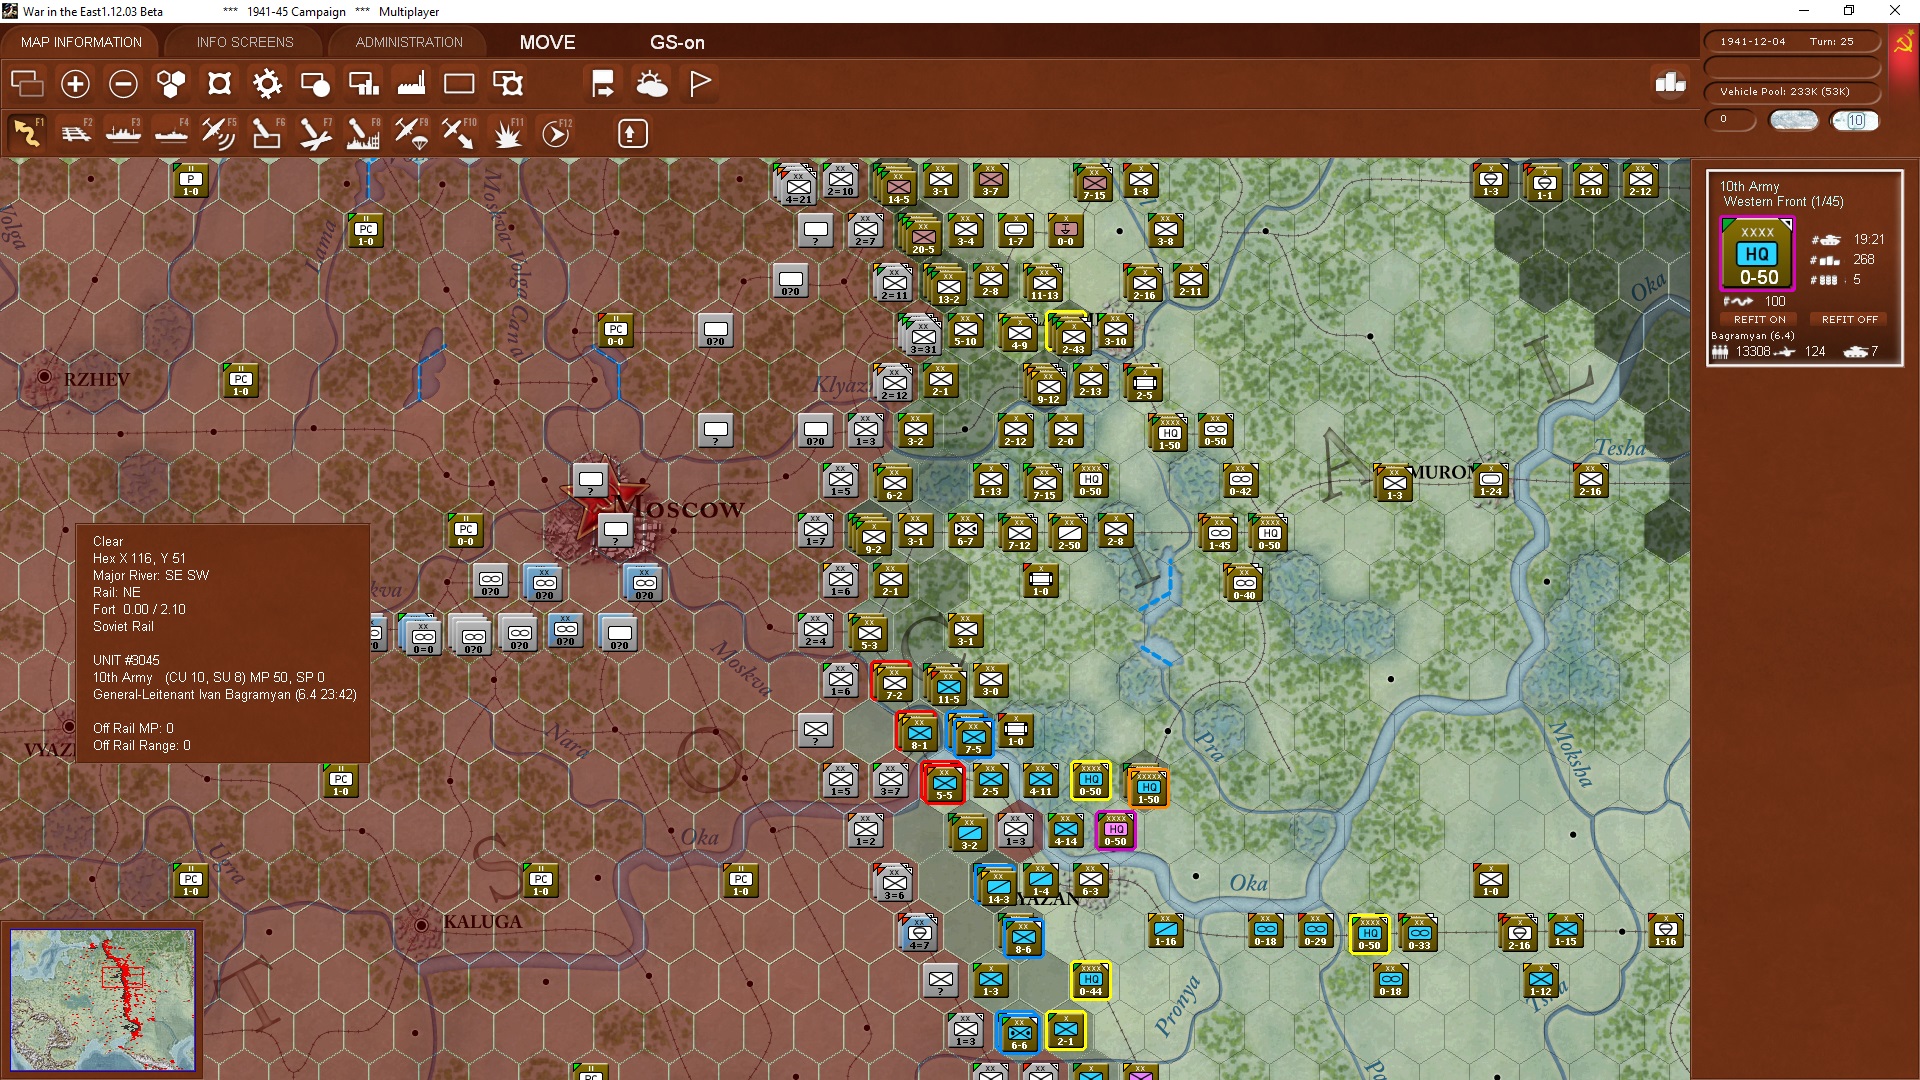Click the pennant flag icon
This screenshot has height=1080, width=1920.
tap(700, 84)
